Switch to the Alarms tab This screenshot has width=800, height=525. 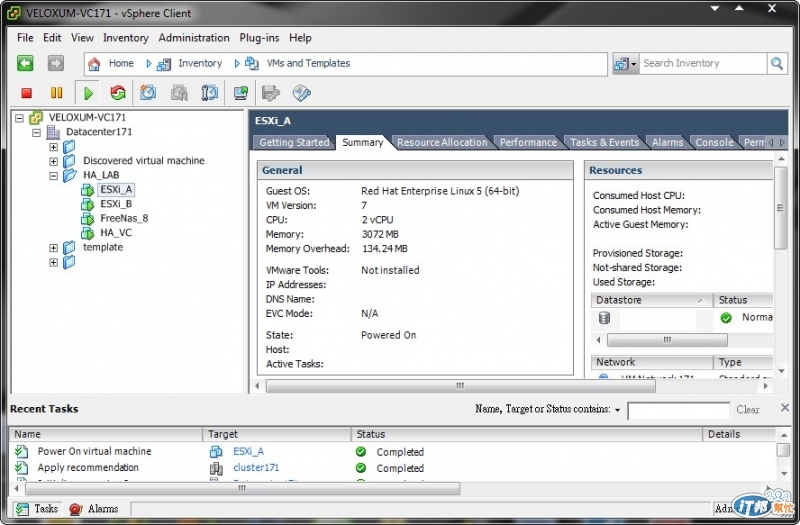click(667, 142)
